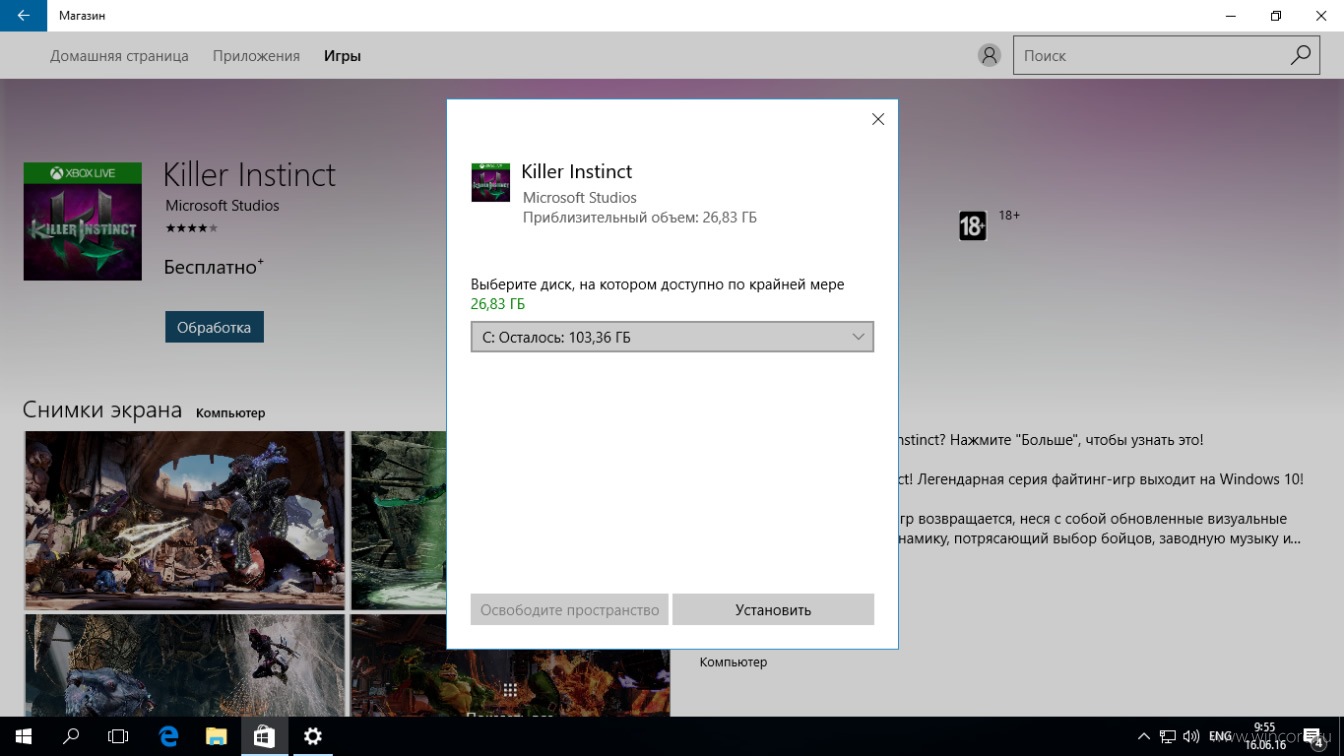The image size is (1344, 756).
Task: Click the 18+ age rating badge
Action: [x=972, y=226]
